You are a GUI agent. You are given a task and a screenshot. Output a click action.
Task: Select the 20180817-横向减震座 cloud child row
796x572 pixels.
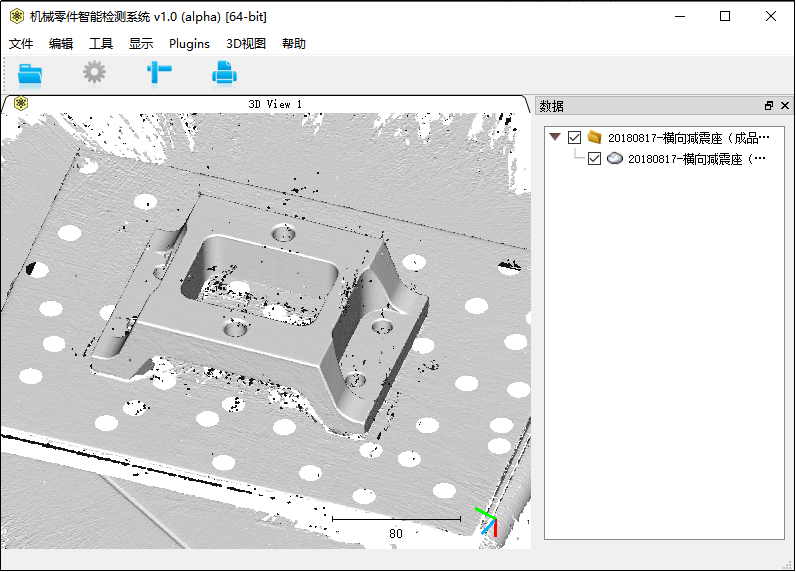[696, 159]
